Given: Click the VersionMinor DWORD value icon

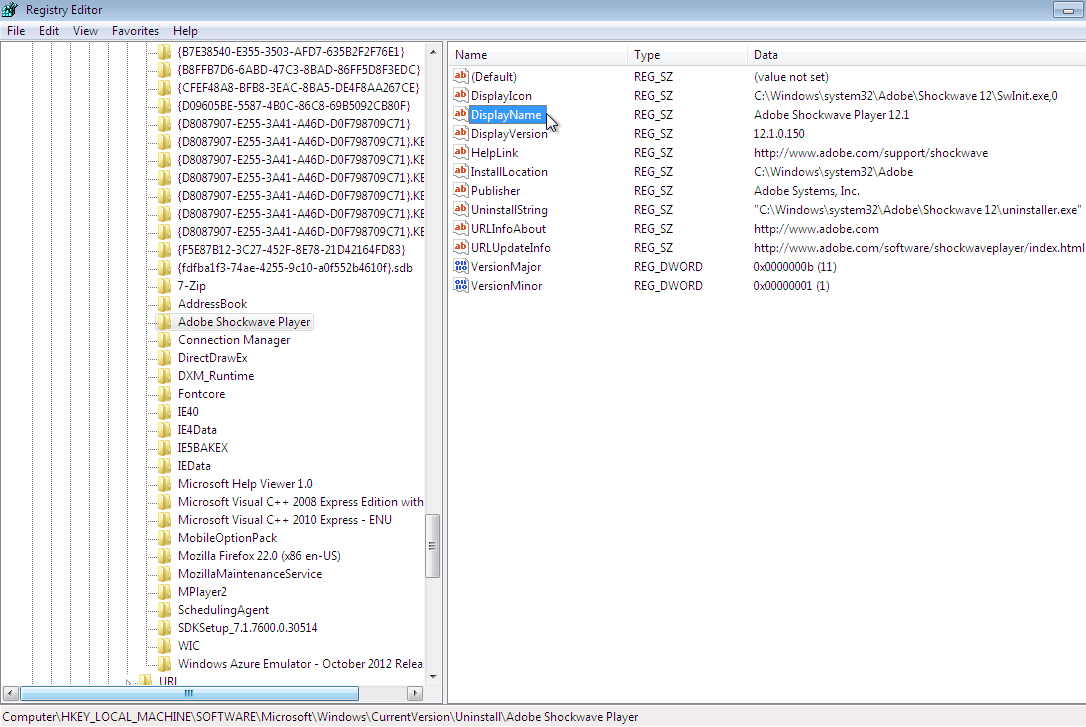Looking at the screenshot, I should tap(461, 286).
